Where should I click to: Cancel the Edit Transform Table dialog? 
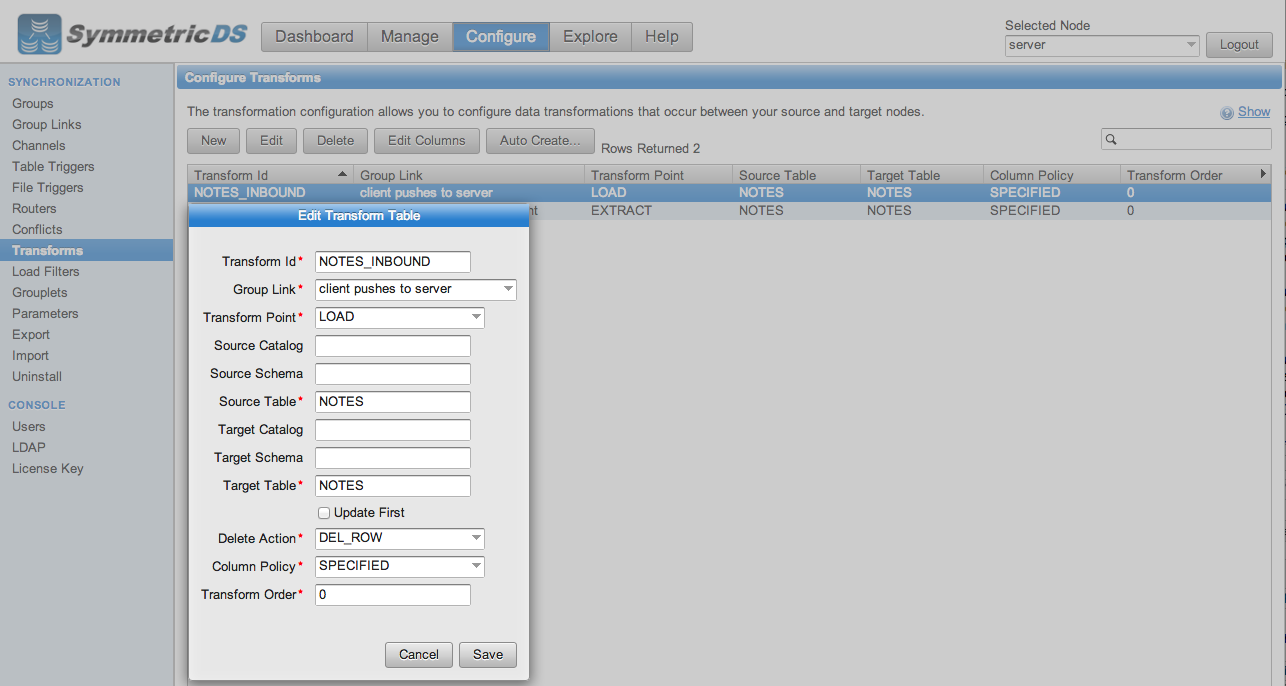(419, 655)
